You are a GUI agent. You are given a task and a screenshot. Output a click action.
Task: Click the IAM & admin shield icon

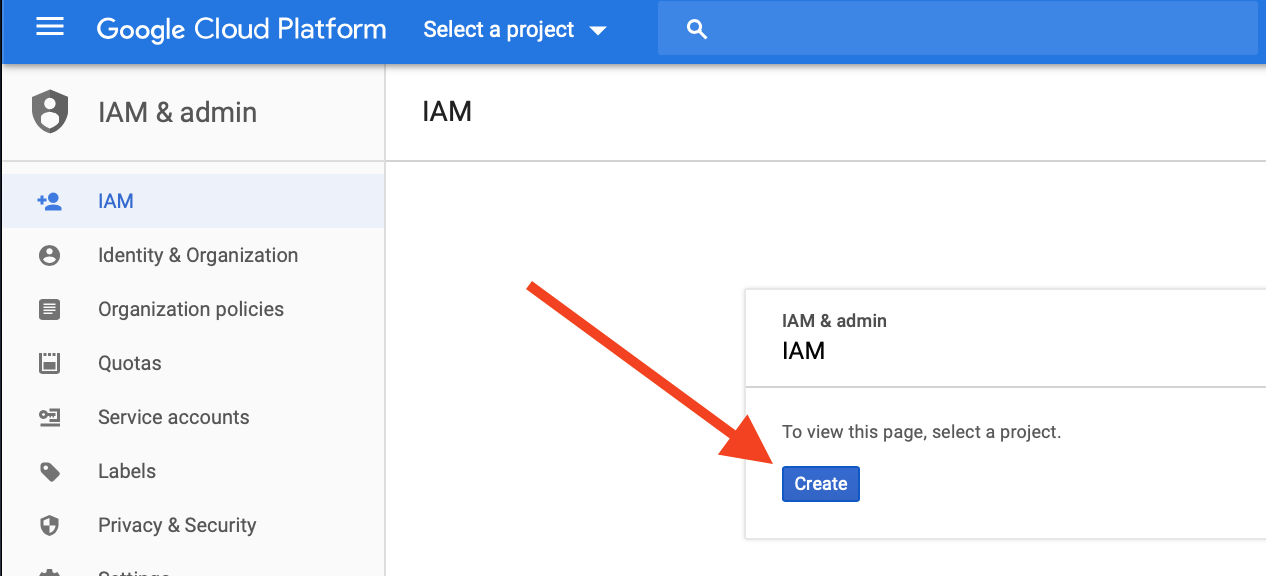(x=50, y=112)
